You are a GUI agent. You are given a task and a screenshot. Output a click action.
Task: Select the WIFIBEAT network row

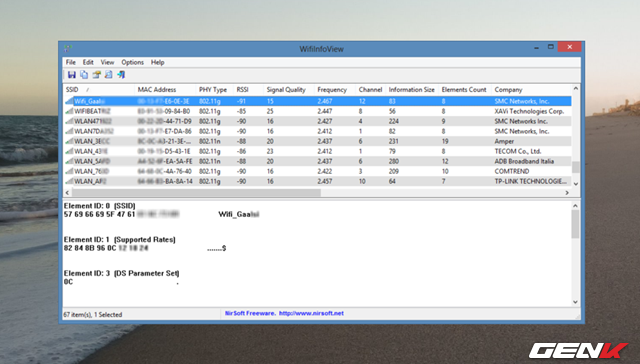318,111
